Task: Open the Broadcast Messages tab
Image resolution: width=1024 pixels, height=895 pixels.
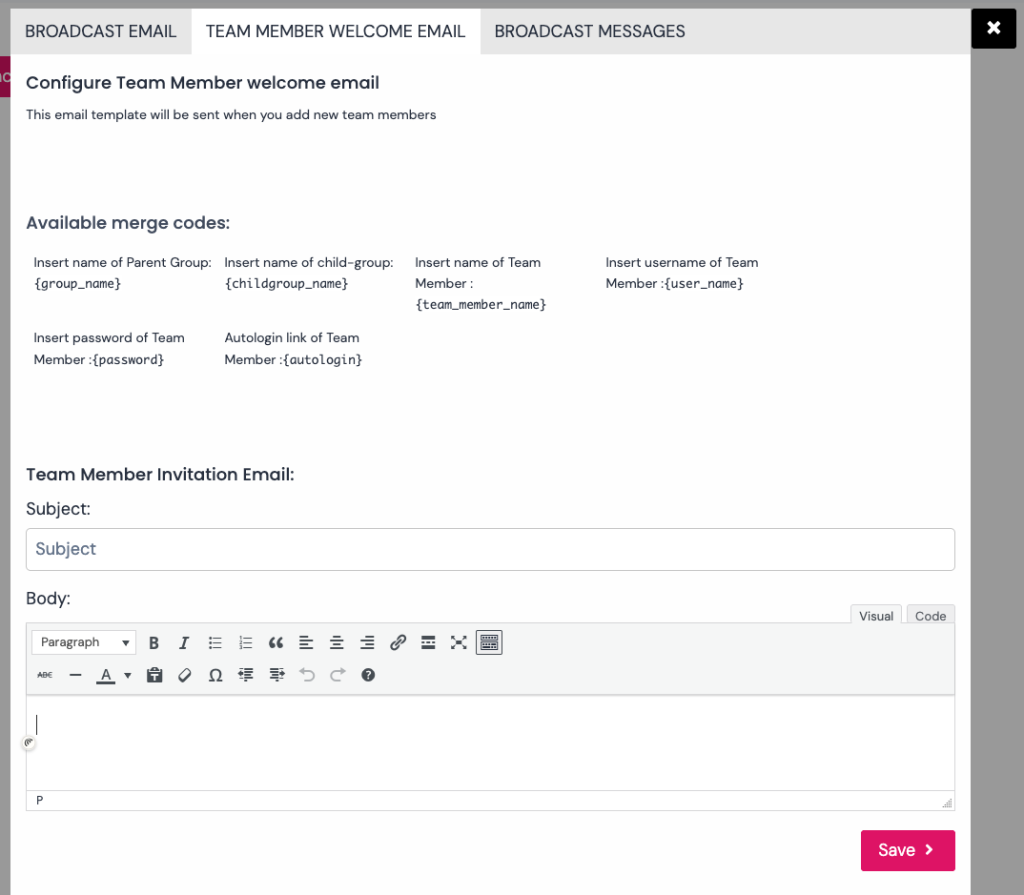Action: point(590,31)
